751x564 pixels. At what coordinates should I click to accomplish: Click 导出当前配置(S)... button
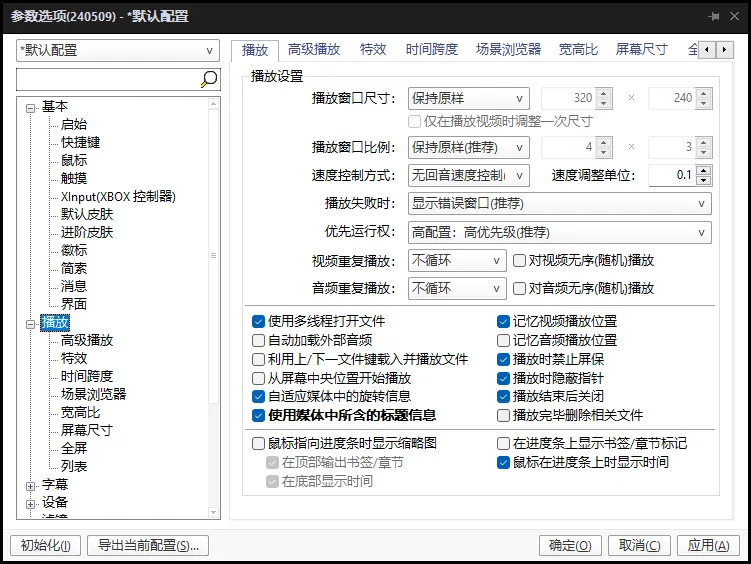148,545
